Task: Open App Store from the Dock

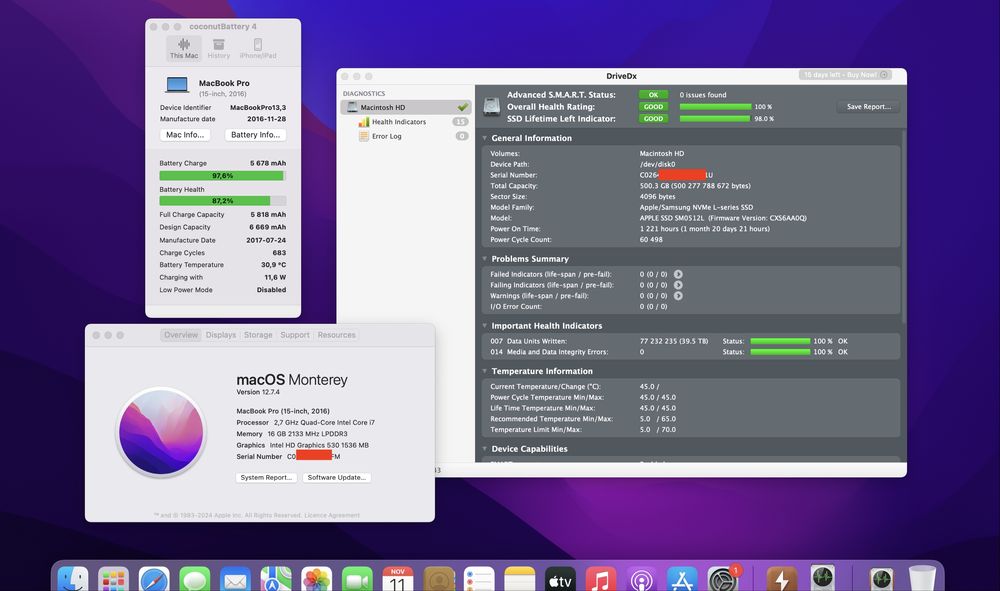Action: pos(682,579)
